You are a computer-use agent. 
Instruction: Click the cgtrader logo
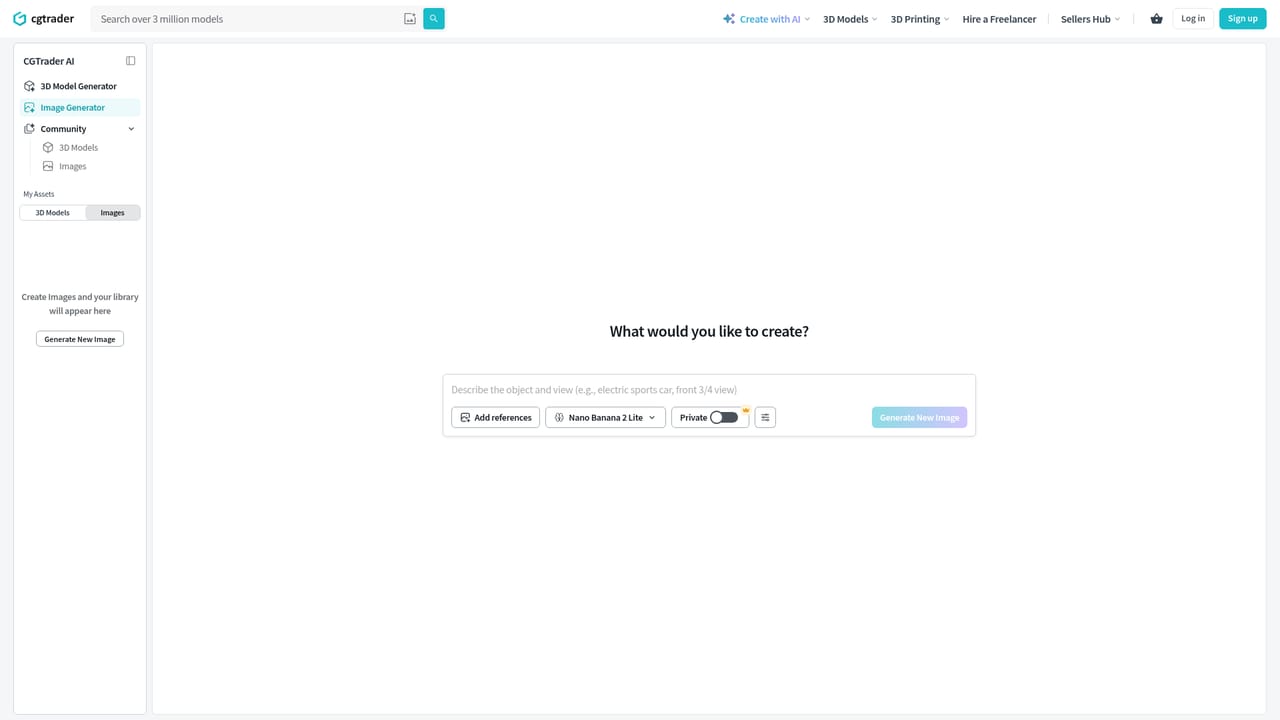coord(43,18)
